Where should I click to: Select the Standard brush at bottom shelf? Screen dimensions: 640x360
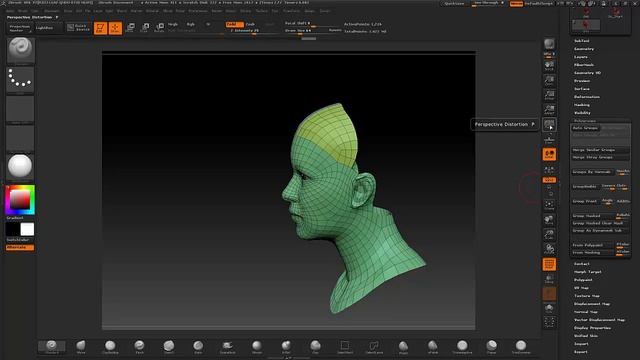(x=52, y=347)
